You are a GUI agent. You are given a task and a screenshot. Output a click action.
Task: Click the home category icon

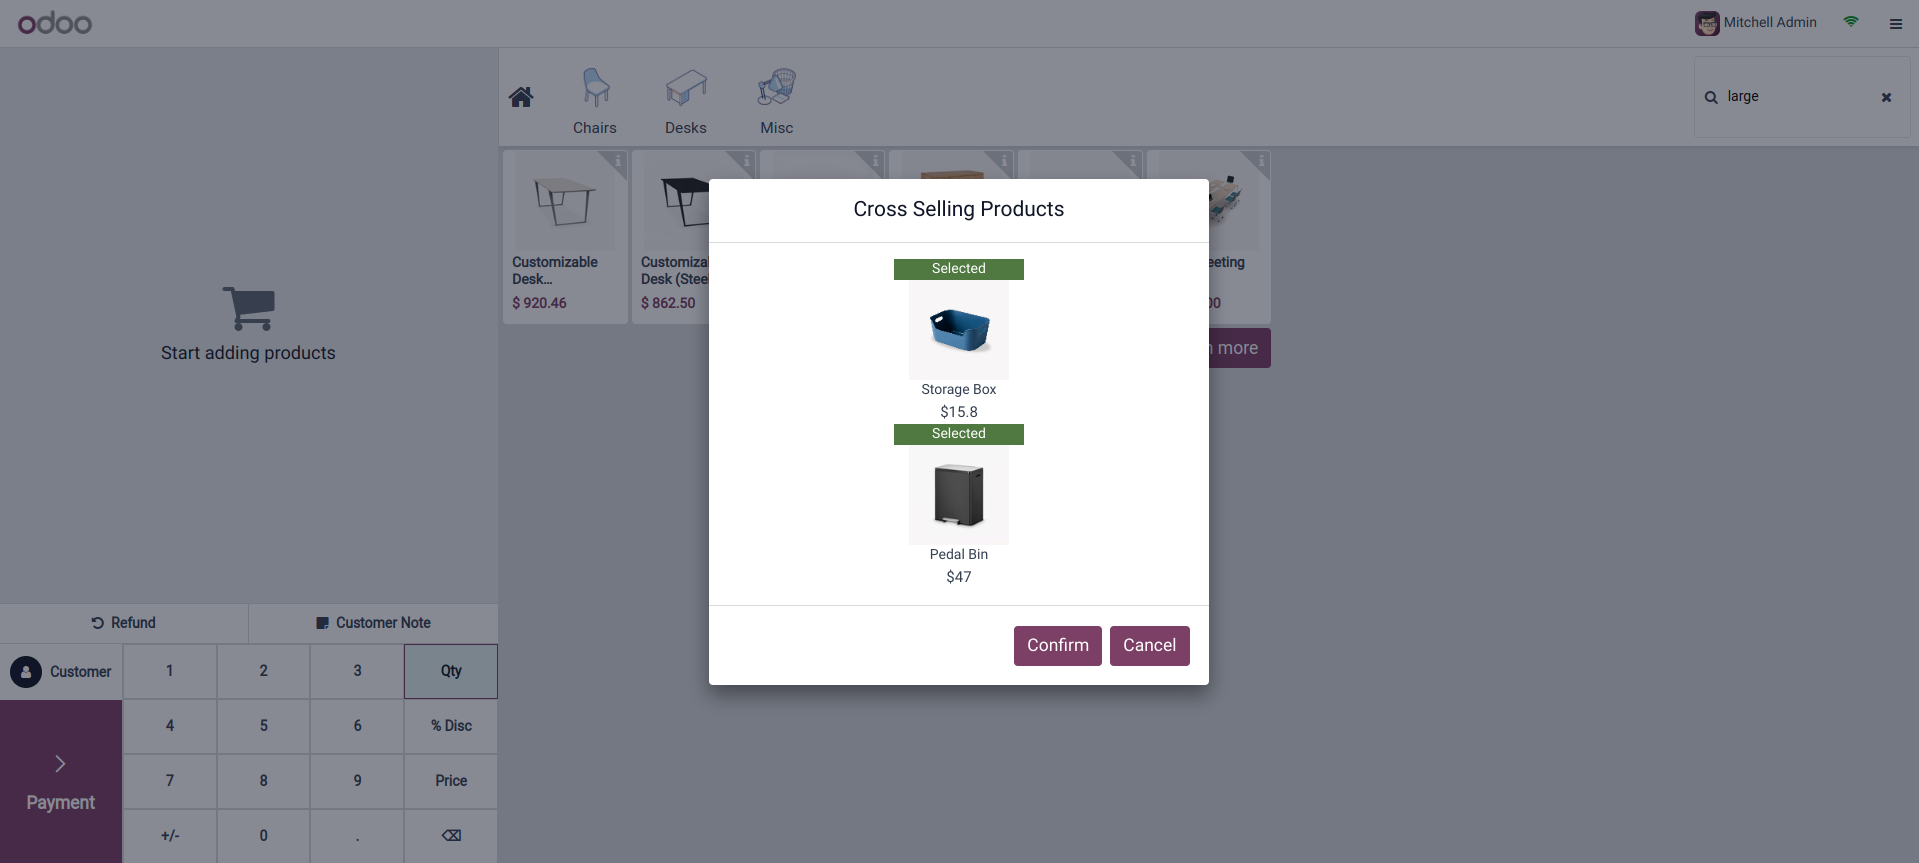coord(521,97)
